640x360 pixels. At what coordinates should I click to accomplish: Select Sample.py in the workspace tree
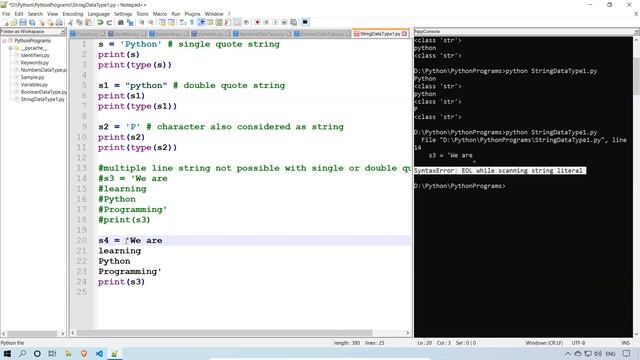click(x=32, y=78)
